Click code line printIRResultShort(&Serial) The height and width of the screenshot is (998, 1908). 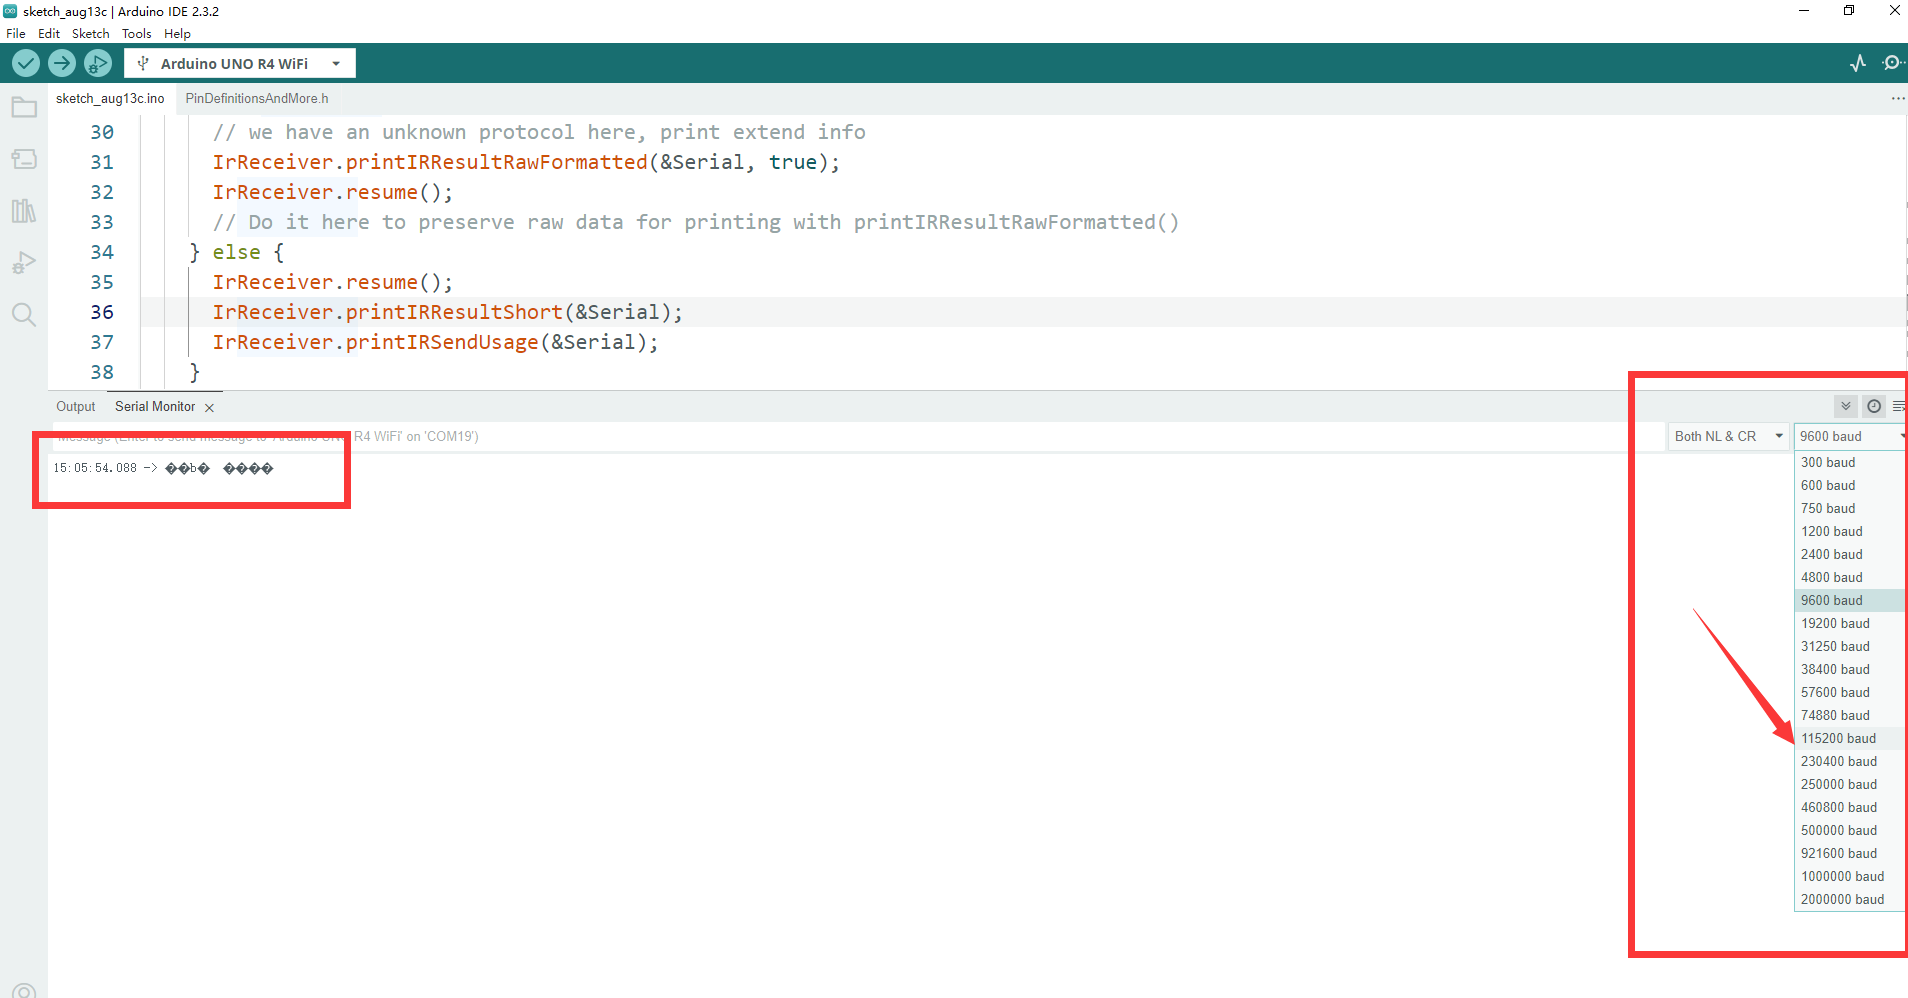click(447, 312)
